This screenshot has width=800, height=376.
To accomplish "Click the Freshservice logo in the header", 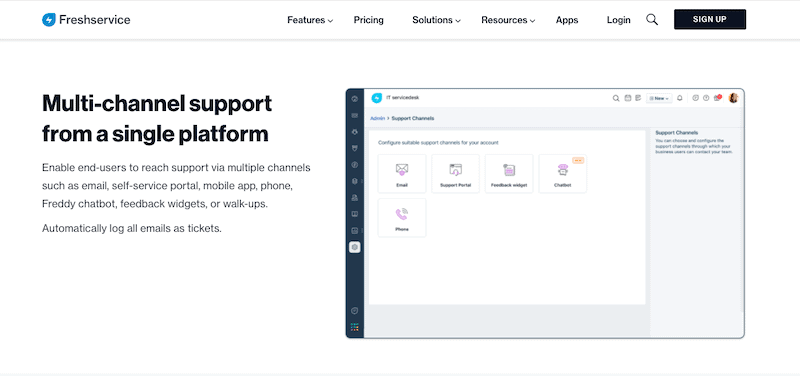I will (86, 20).
